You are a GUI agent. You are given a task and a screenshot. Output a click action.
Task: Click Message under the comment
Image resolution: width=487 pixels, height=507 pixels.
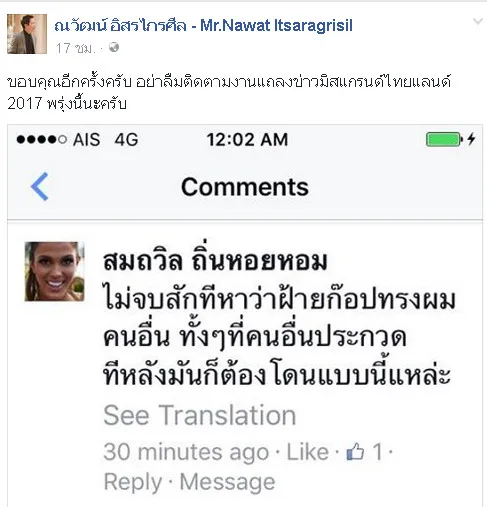(228, 482)
